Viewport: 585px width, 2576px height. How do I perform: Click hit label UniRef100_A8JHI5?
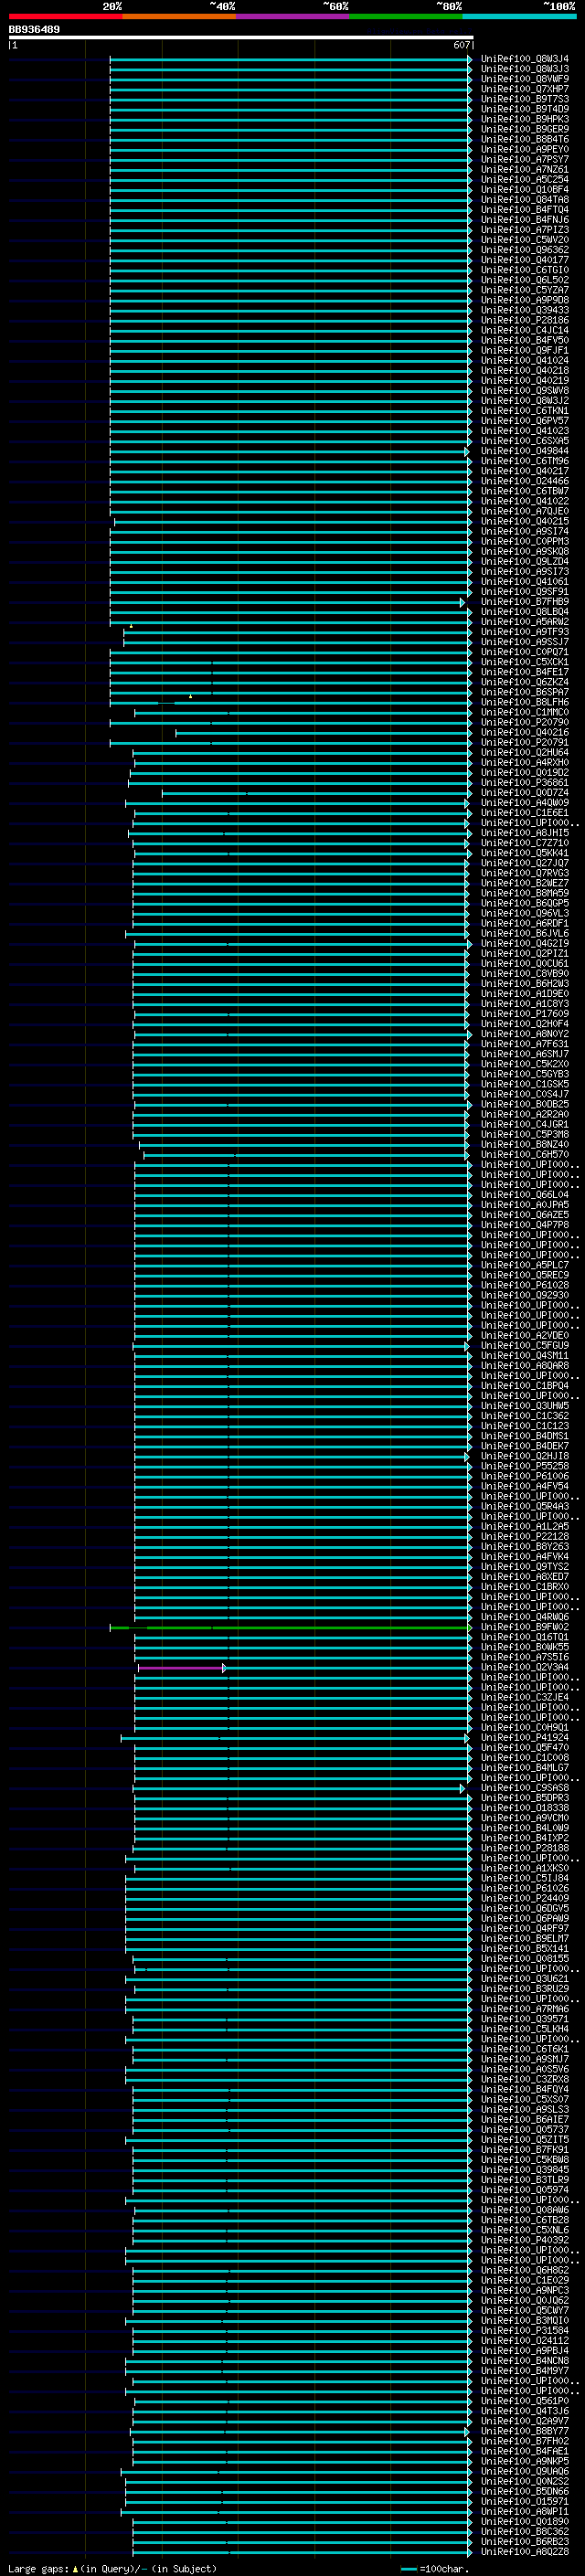tap(525, 833)
